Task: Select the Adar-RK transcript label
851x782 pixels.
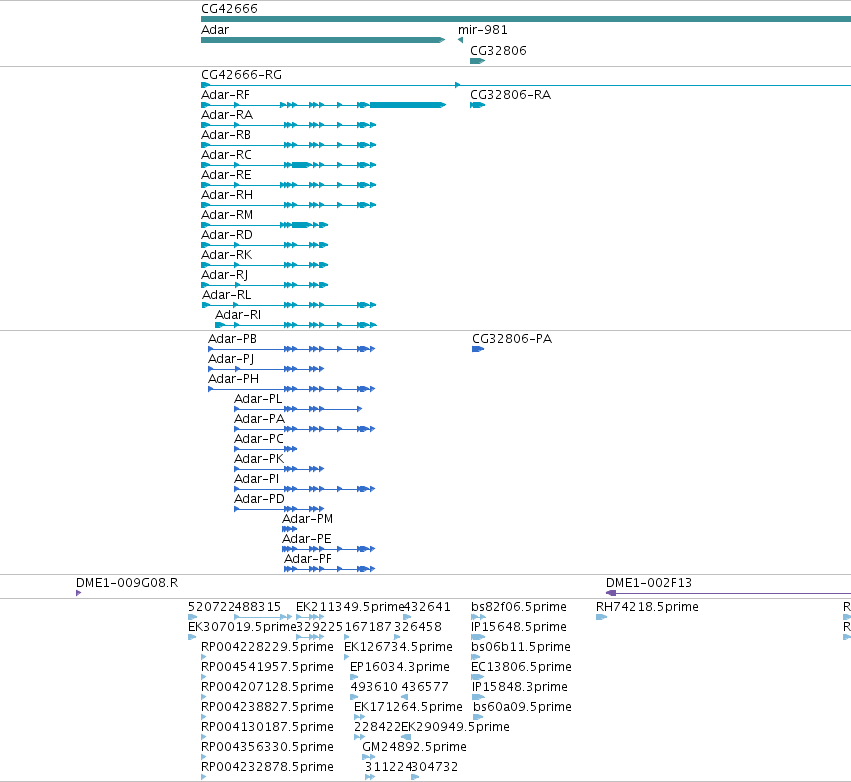Action: click(226, 255)
